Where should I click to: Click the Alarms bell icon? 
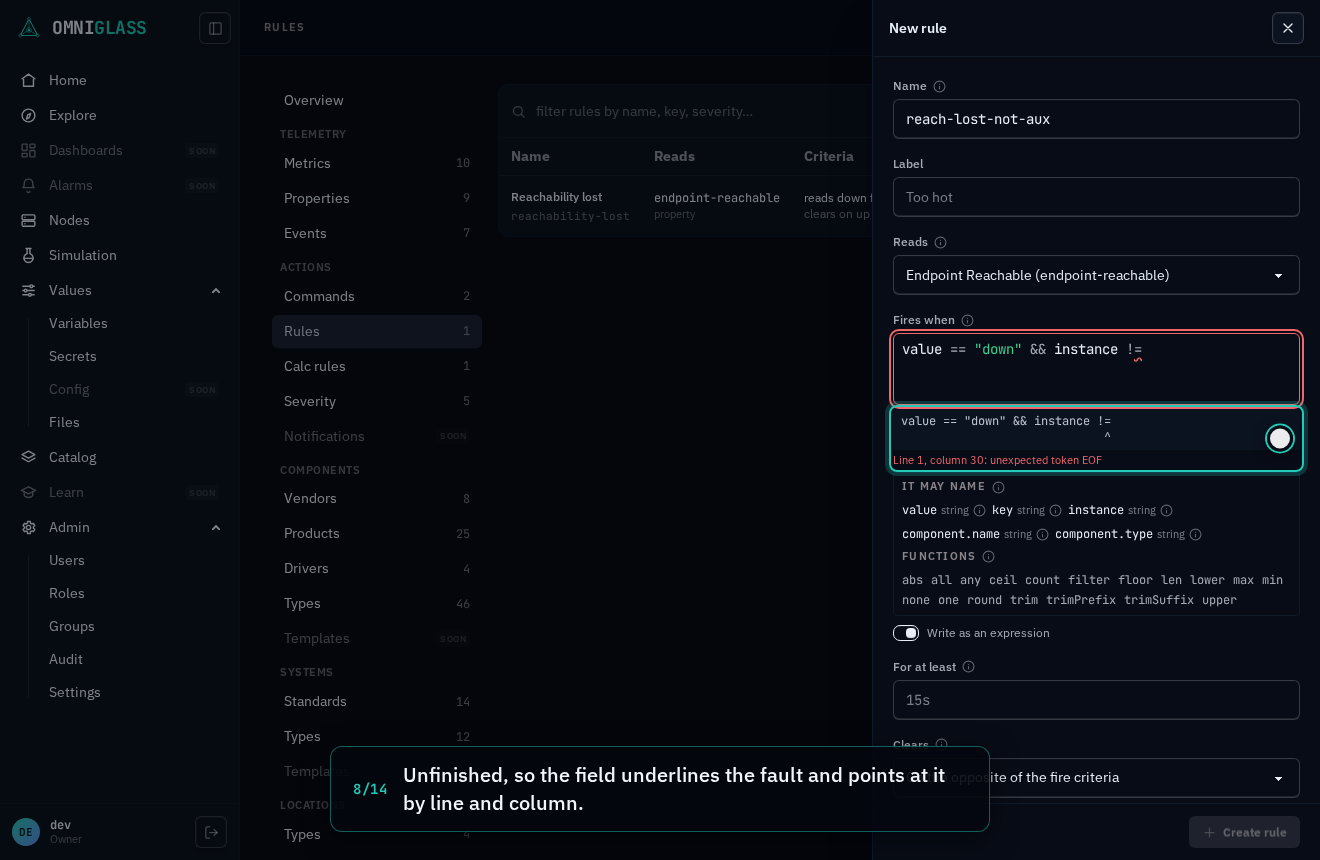coord(29,185)
